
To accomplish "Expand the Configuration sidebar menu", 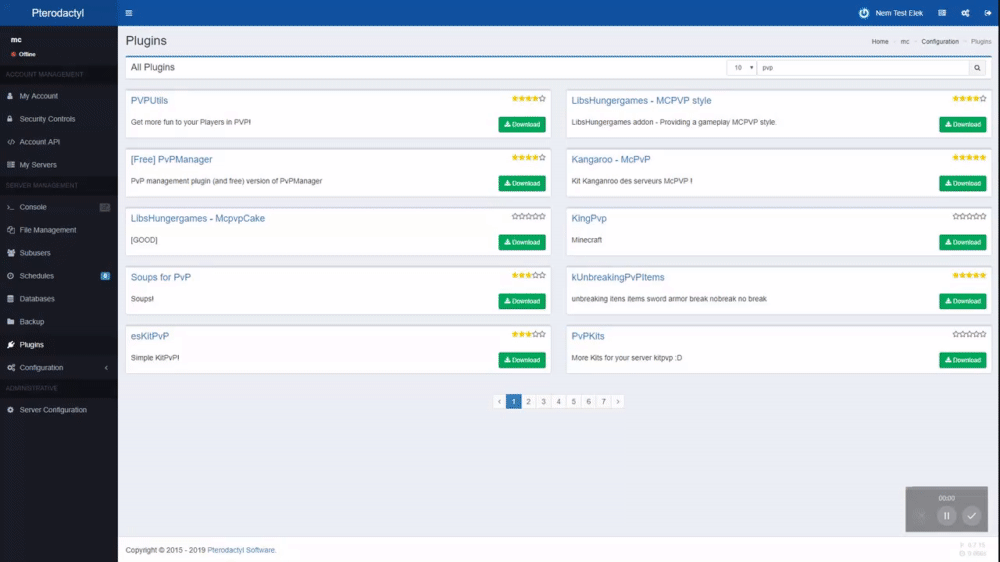I will [59, 367].
